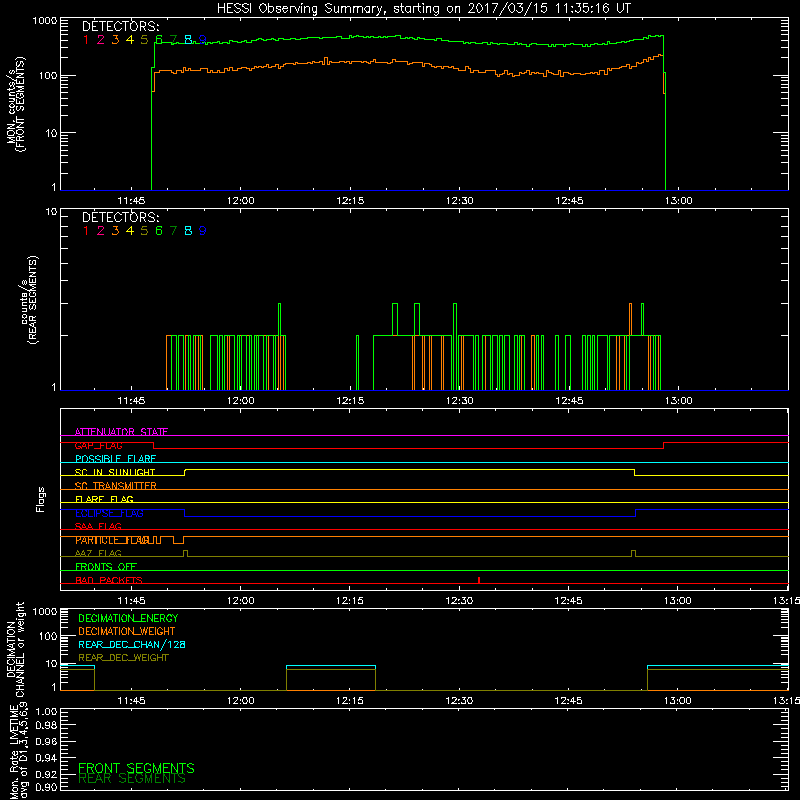Click cyan detector 8 in rear segments legend
The height and width of the screenshot is (800, 800).
188,231
